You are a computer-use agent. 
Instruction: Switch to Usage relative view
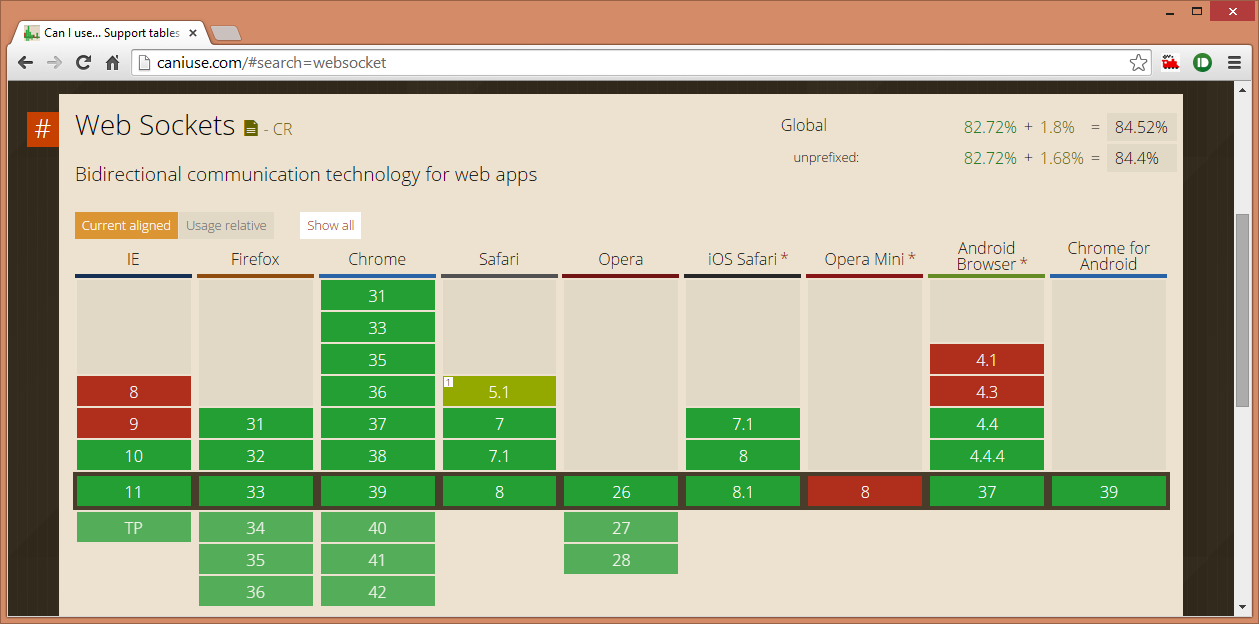pos(226,226)
